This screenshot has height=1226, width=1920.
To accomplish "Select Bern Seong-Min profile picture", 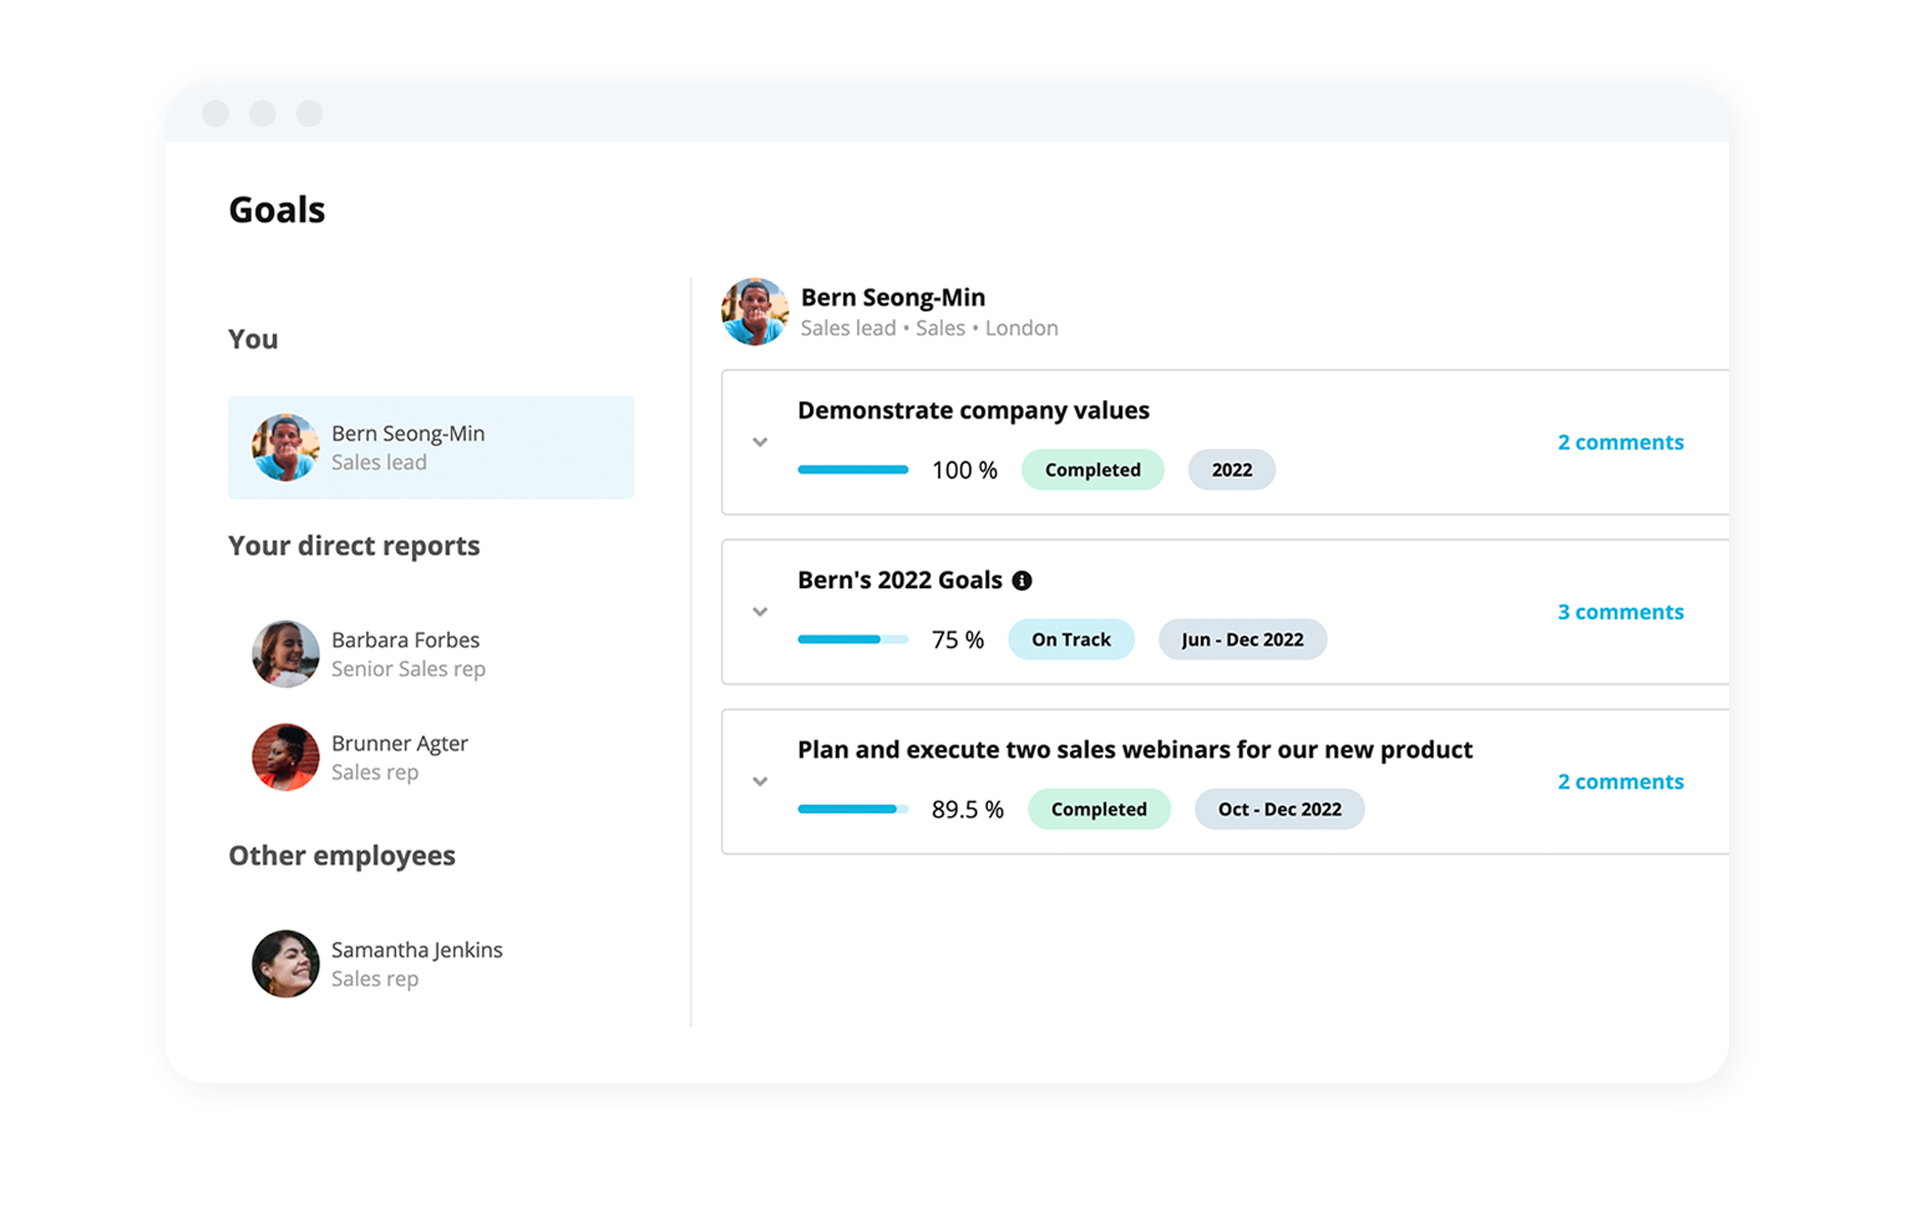I will (287, 445).
